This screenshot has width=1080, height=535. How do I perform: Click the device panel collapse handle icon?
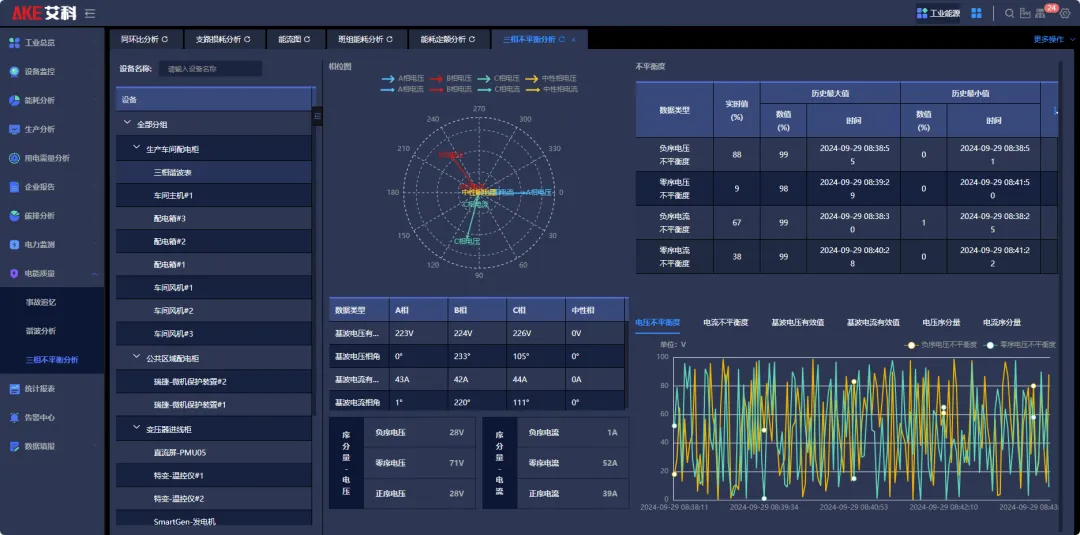point(318,116)
